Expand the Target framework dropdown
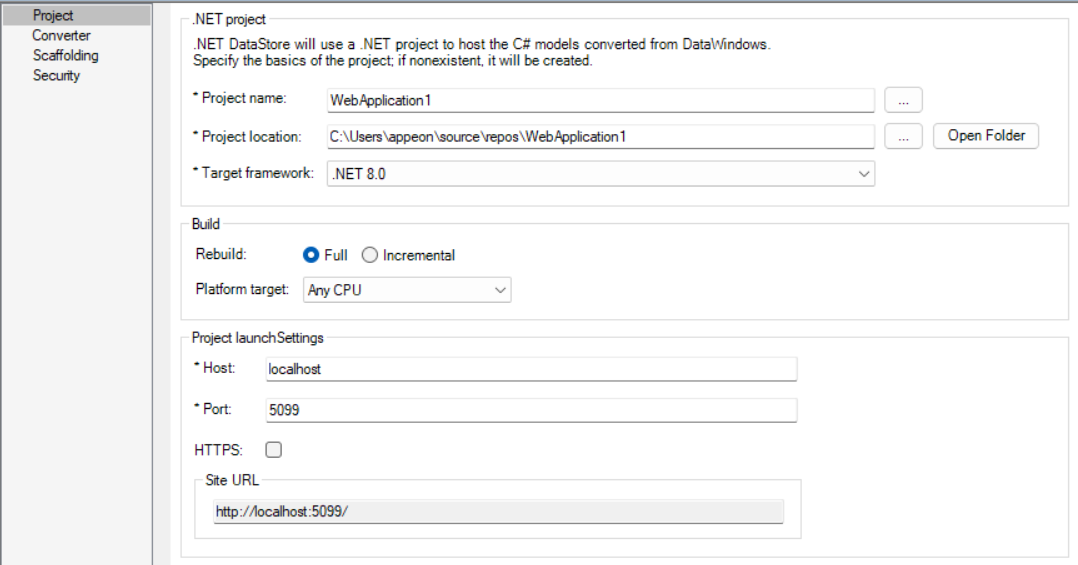 [x=864, y=174]
